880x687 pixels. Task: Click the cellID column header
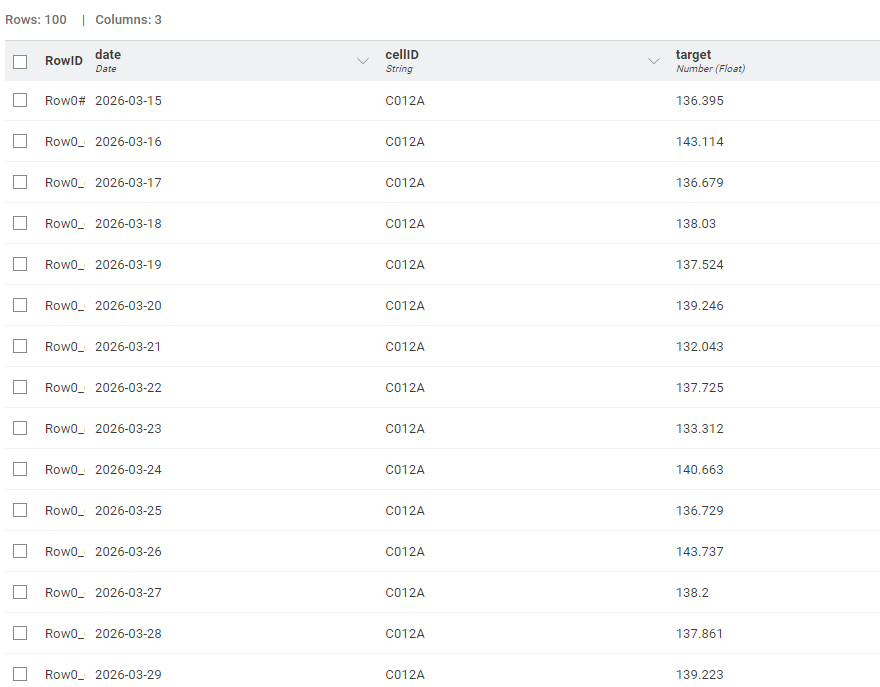[x=402, y=55]
